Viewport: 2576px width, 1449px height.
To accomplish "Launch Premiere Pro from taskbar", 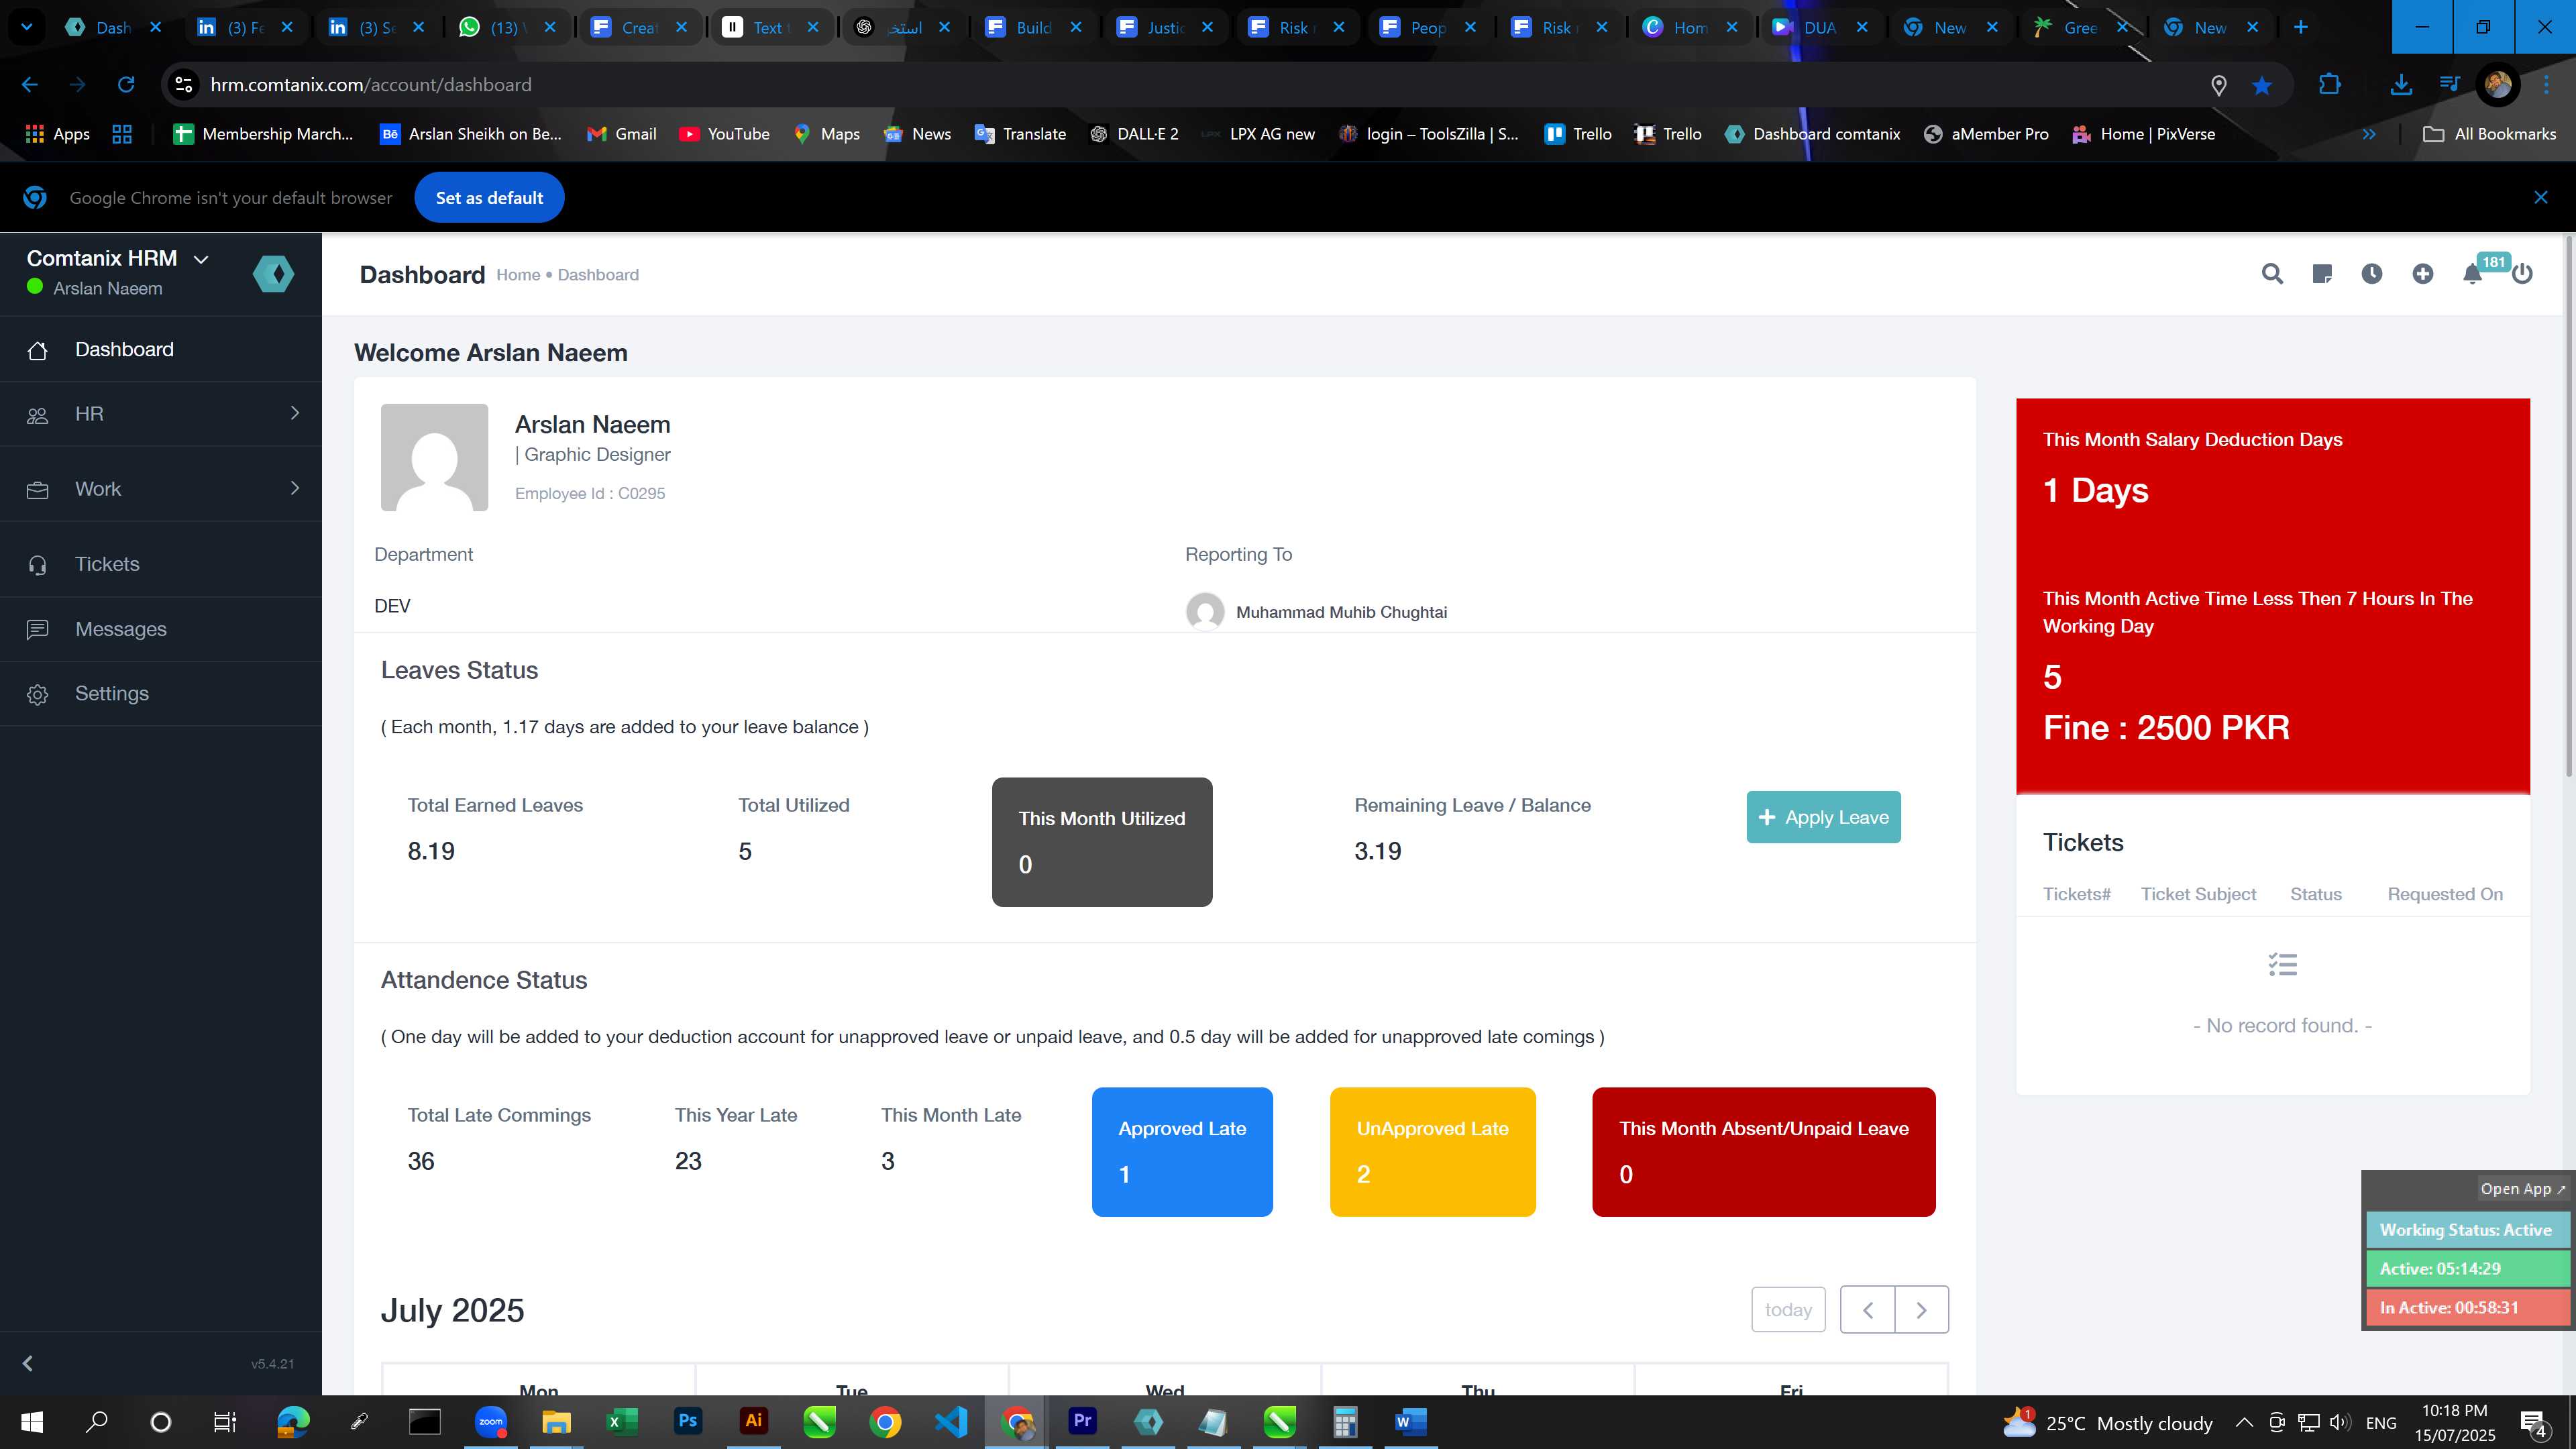I will point(1082,1421).
